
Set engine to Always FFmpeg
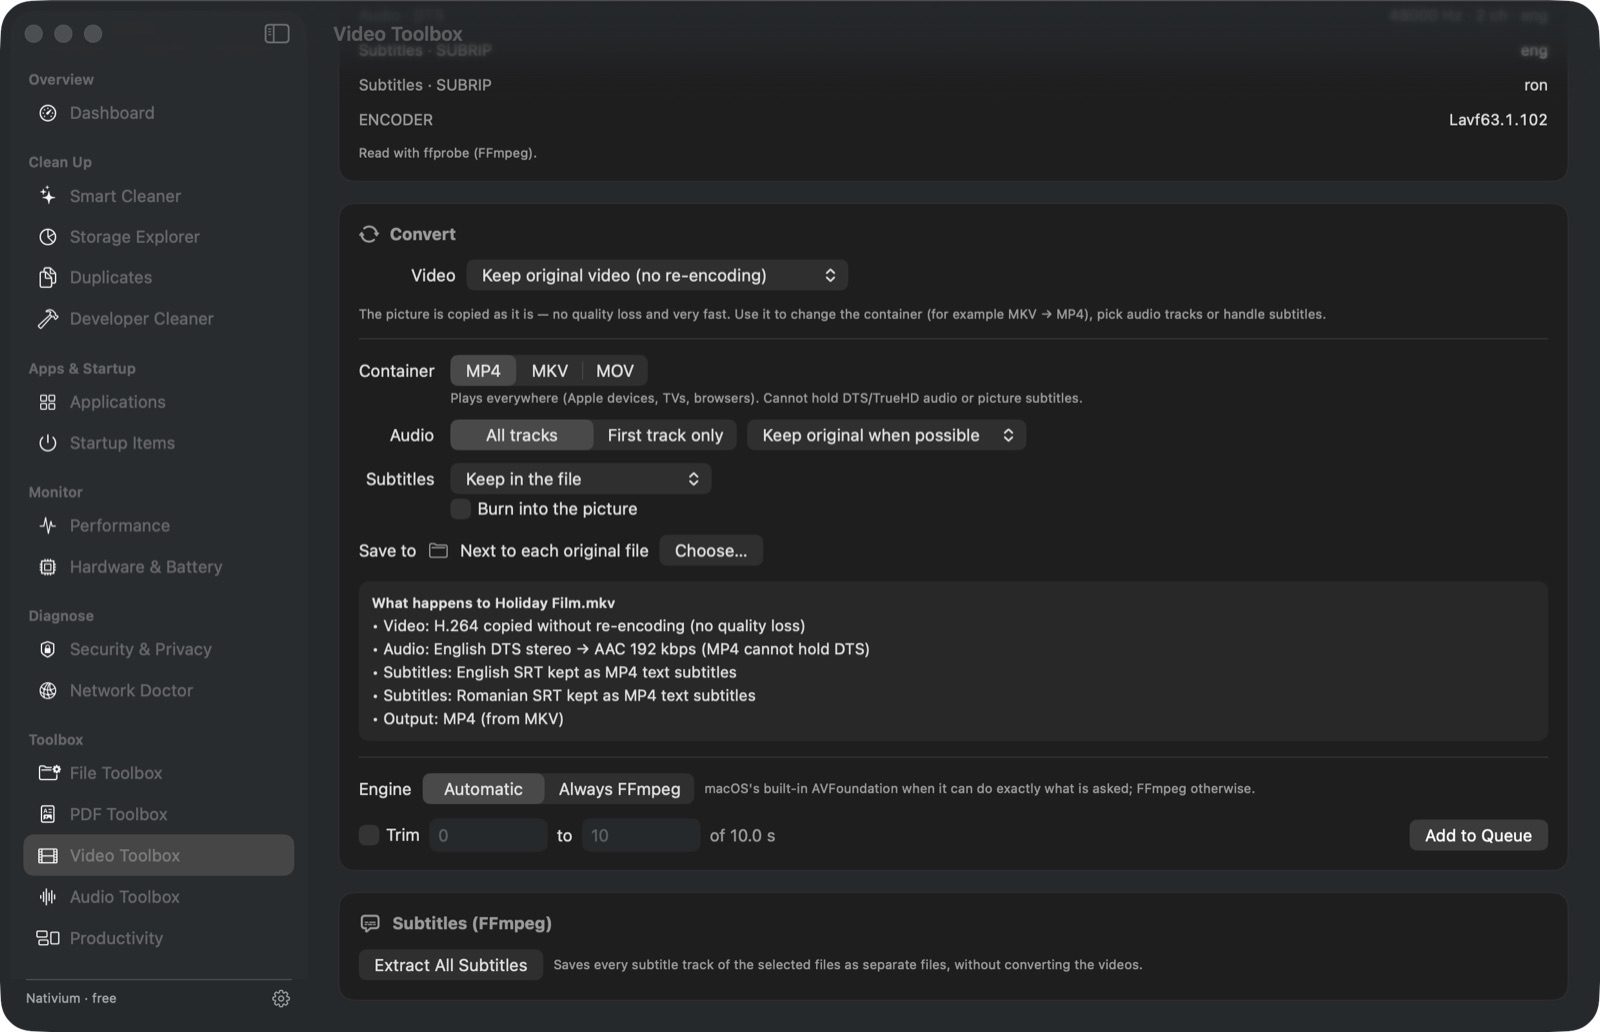click(620, 789)
